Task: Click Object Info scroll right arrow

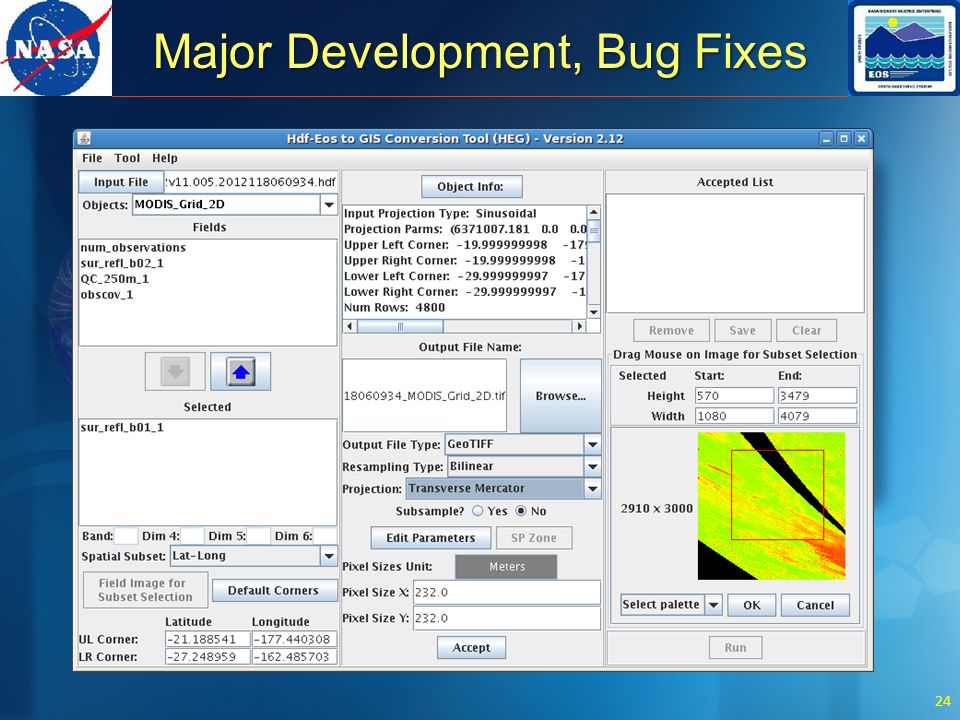Action: (579, 326)
